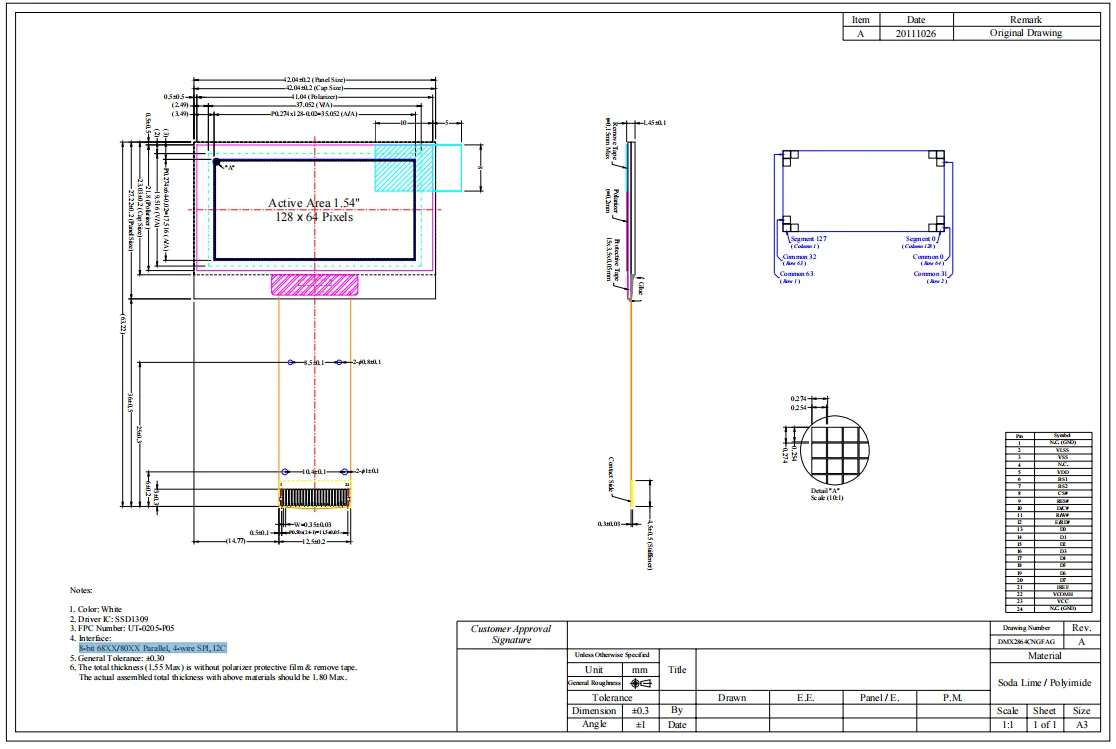Select the magenta hatched FPC connector area
The width and height of the screenshot is (1116, 749).
312,287
